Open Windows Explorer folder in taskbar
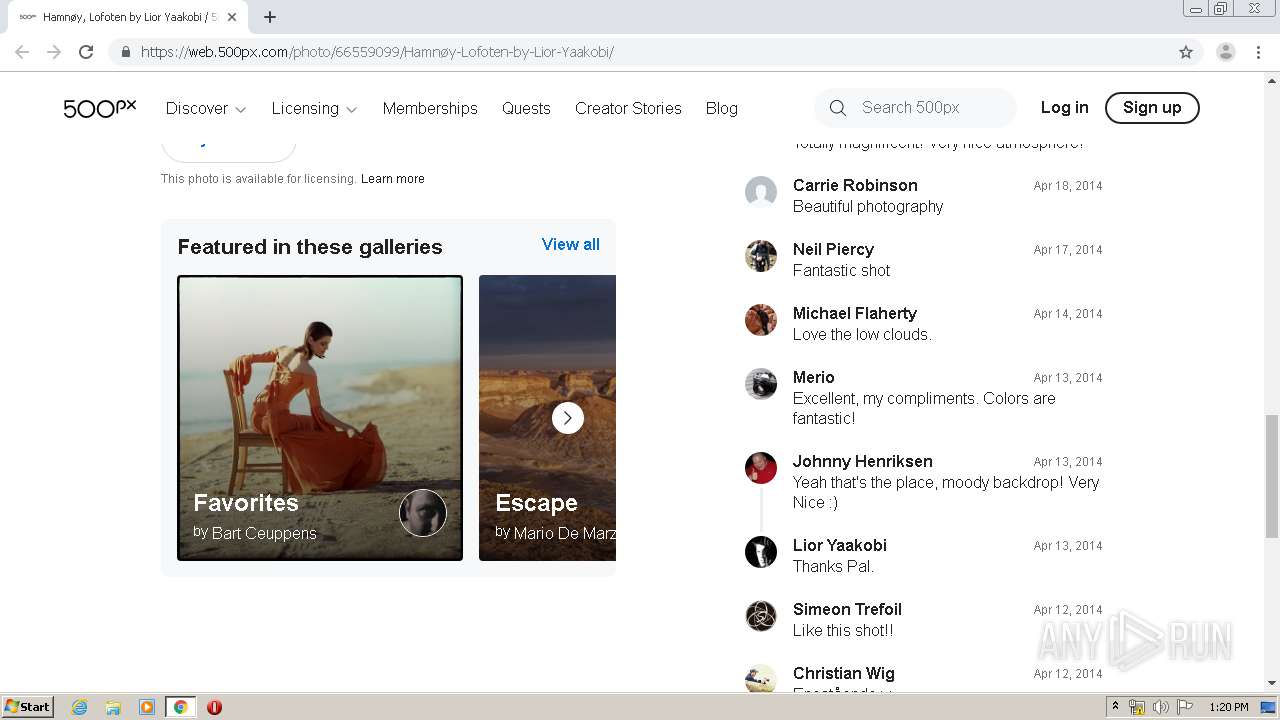This screenshot has width=1280, height=720. (113, 707)
